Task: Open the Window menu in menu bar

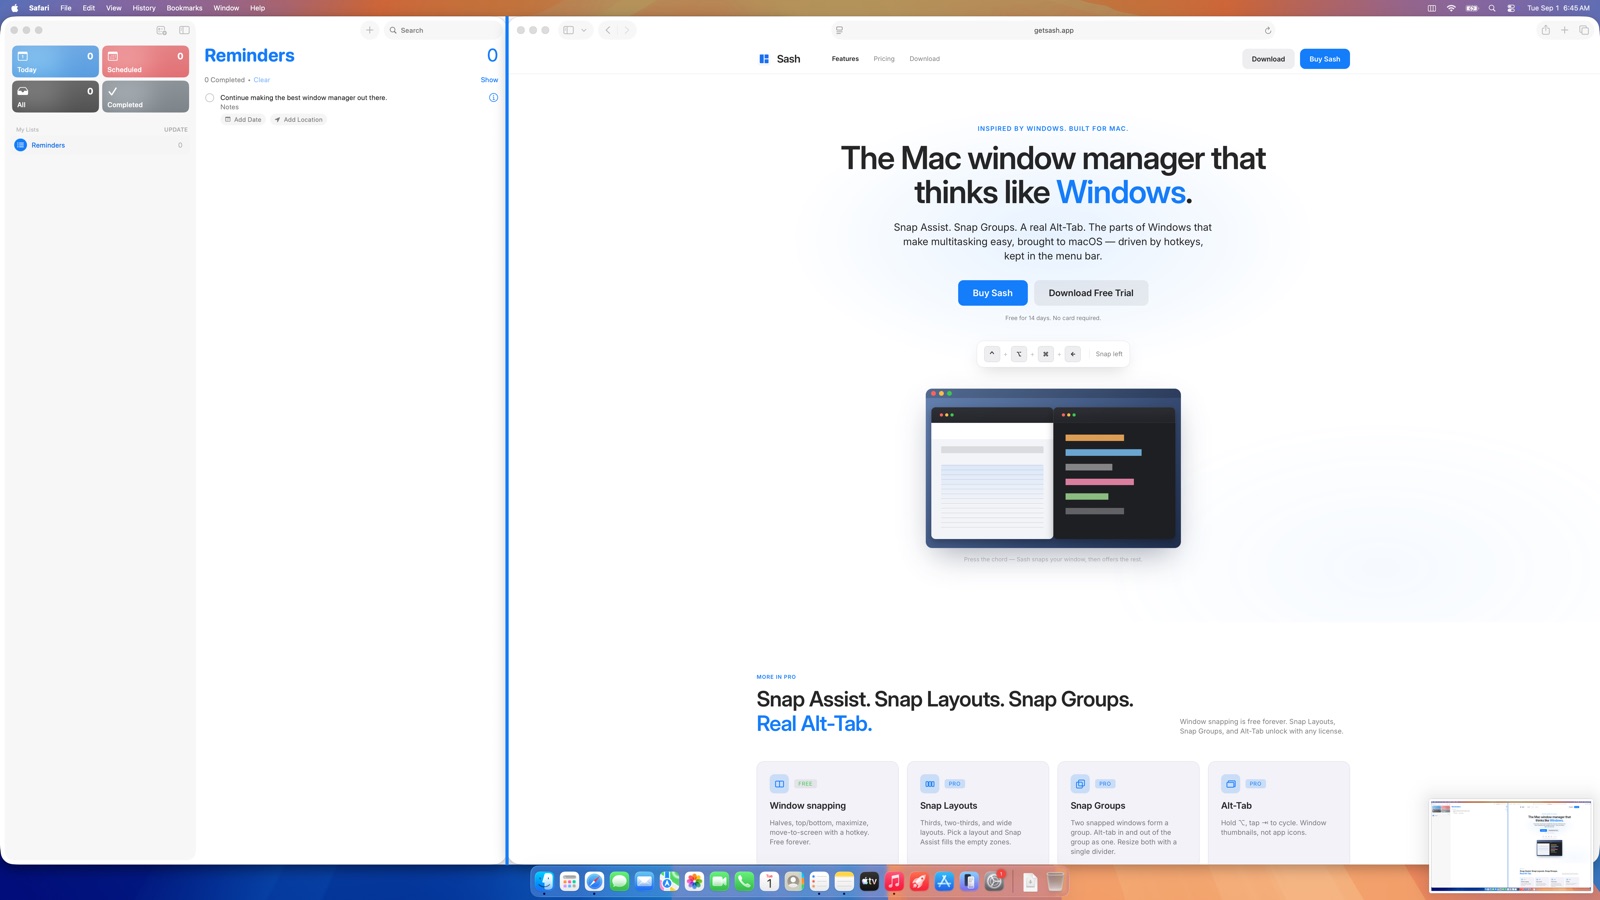Action: [x=226, y=8]
